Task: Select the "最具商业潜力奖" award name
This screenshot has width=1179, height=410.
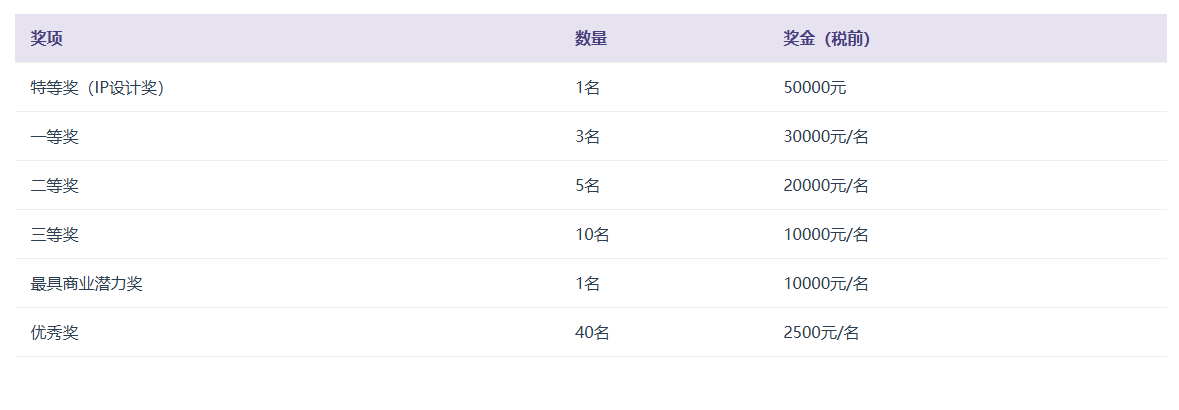Action: click(87, 284)
